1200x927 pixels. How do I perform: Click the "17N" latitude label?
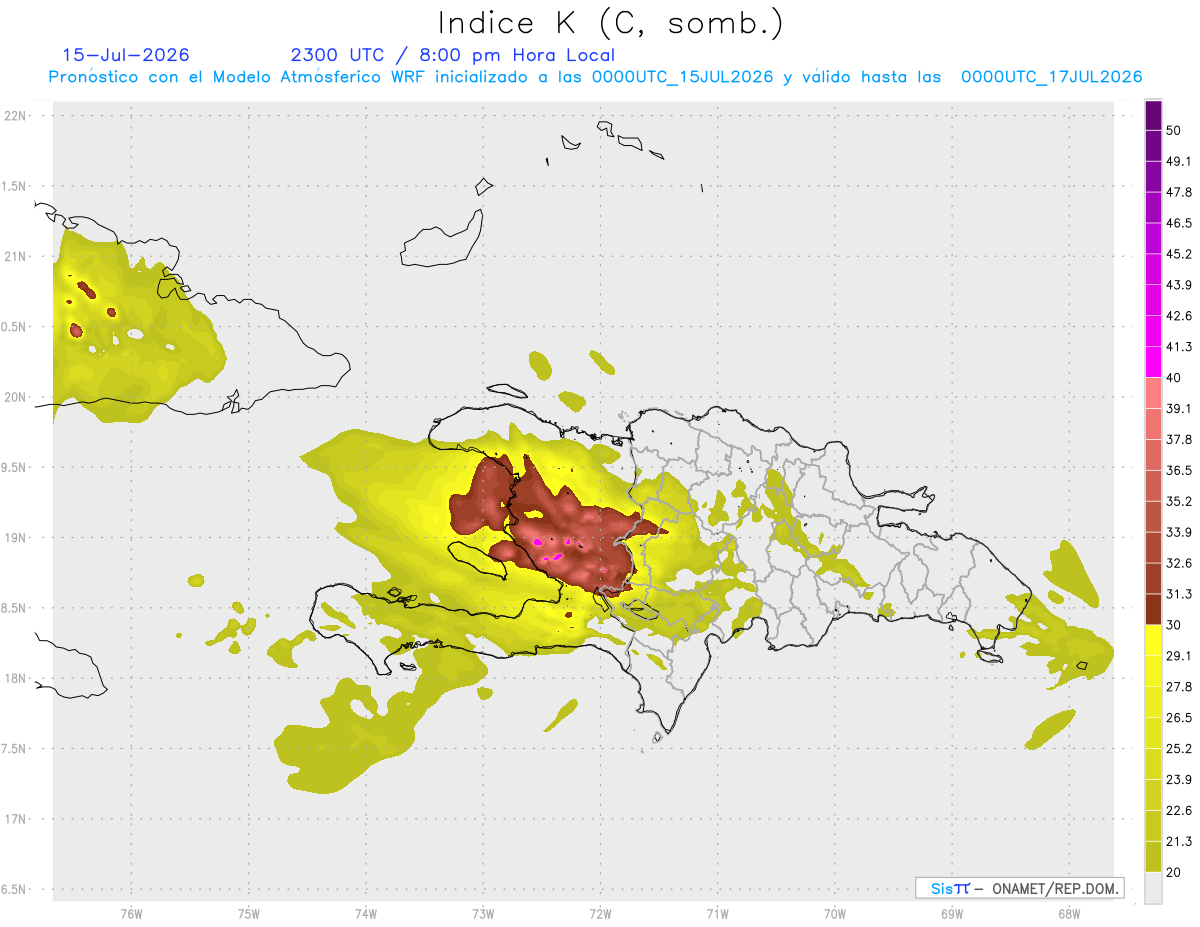[17, 819]
